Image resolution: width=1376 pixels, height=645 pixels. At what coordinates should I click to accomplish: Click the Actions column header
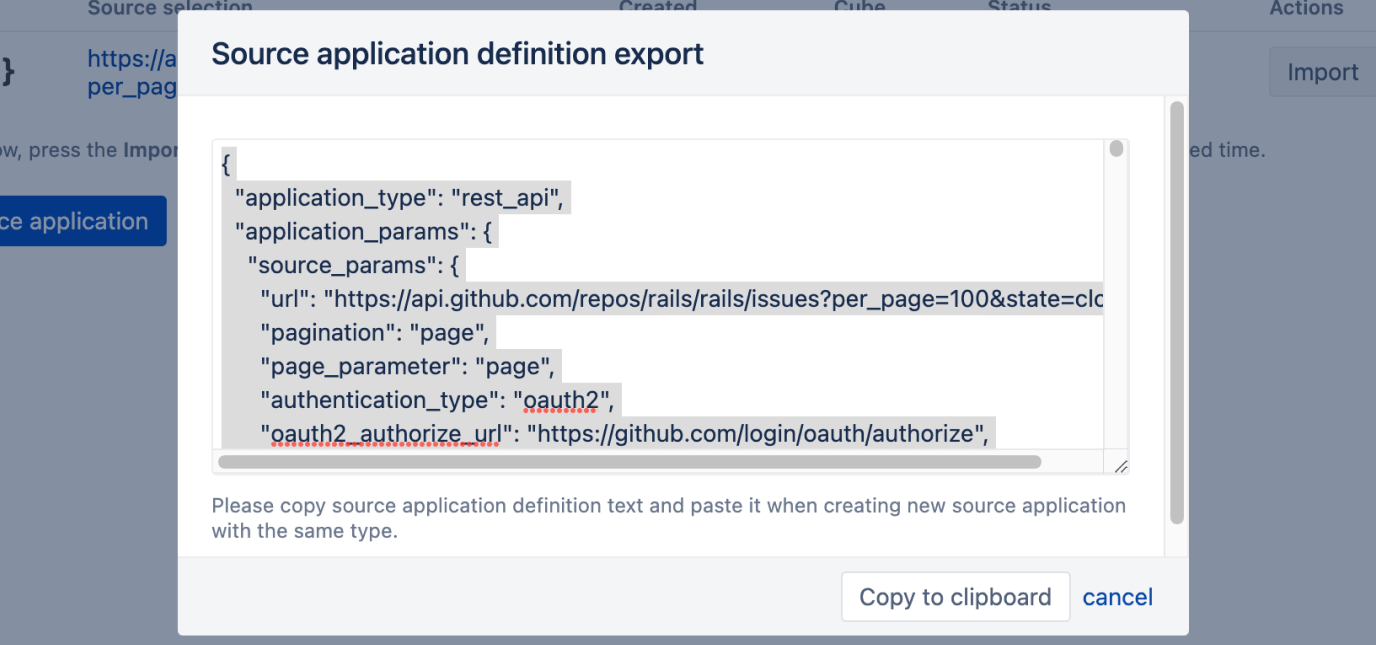pyautogui.click(x=1306, y=8)
